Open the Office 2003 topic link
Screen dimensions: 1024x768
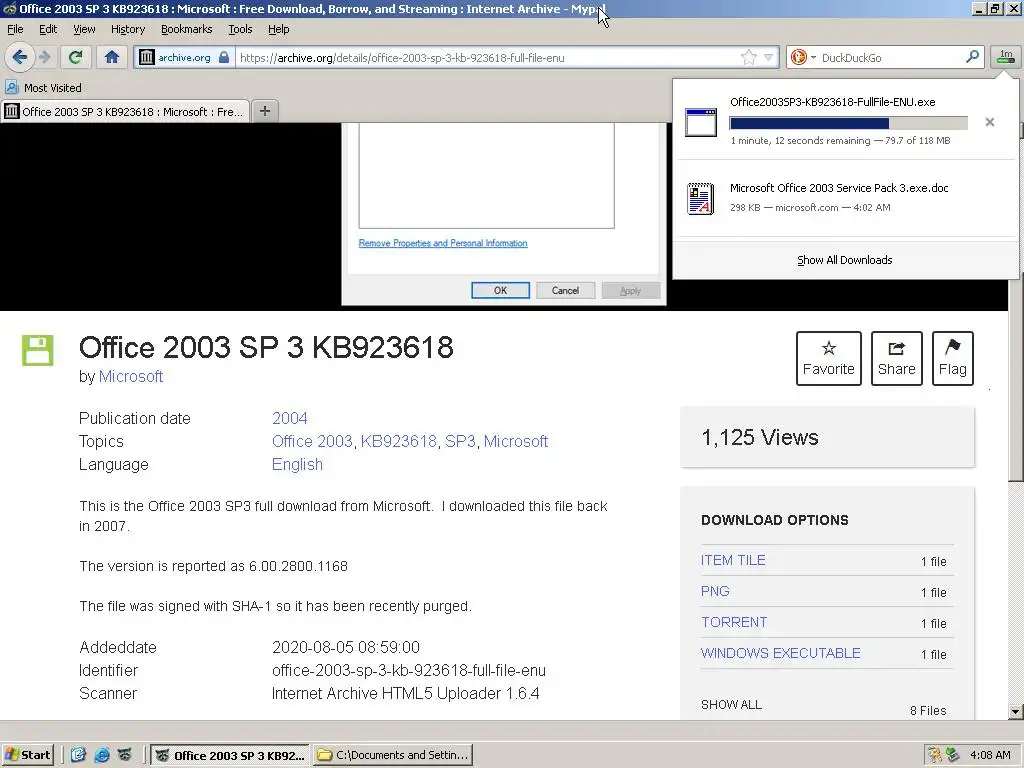[x=312, y=441]
